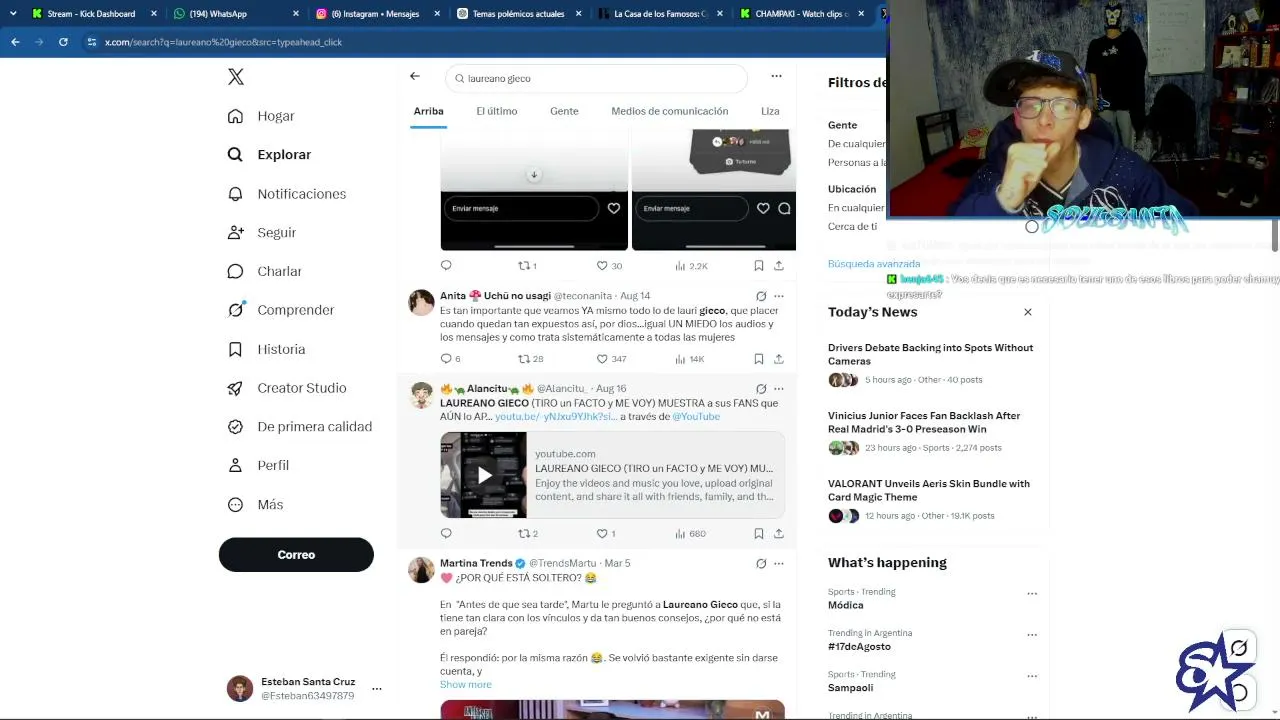
Task: Bookmark the Alancitu tweet
Action: [759, 534]
